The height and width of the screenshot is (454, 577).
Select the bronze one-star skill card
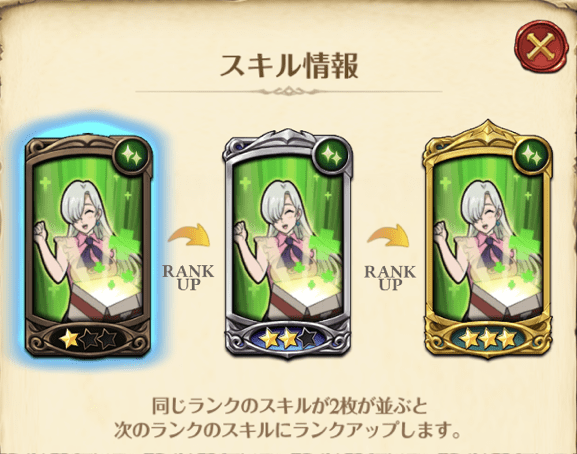point(88,246)
